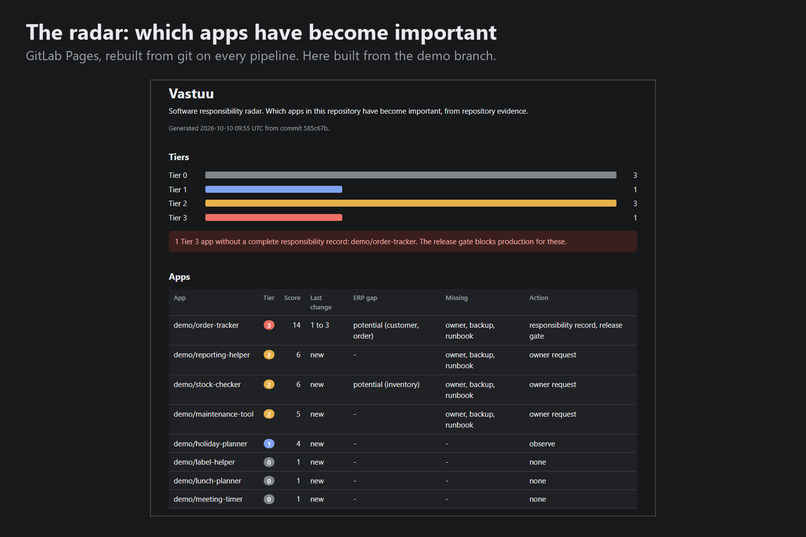Select the demo/reporting-helper app name
The image size is (806, 537).
[212, 355]
